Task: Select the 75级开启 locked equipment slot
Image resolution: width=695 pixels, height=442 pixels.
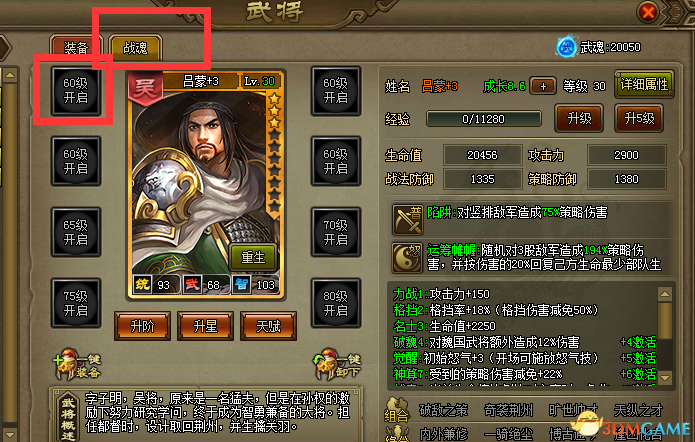Action: tap(76, 303)
